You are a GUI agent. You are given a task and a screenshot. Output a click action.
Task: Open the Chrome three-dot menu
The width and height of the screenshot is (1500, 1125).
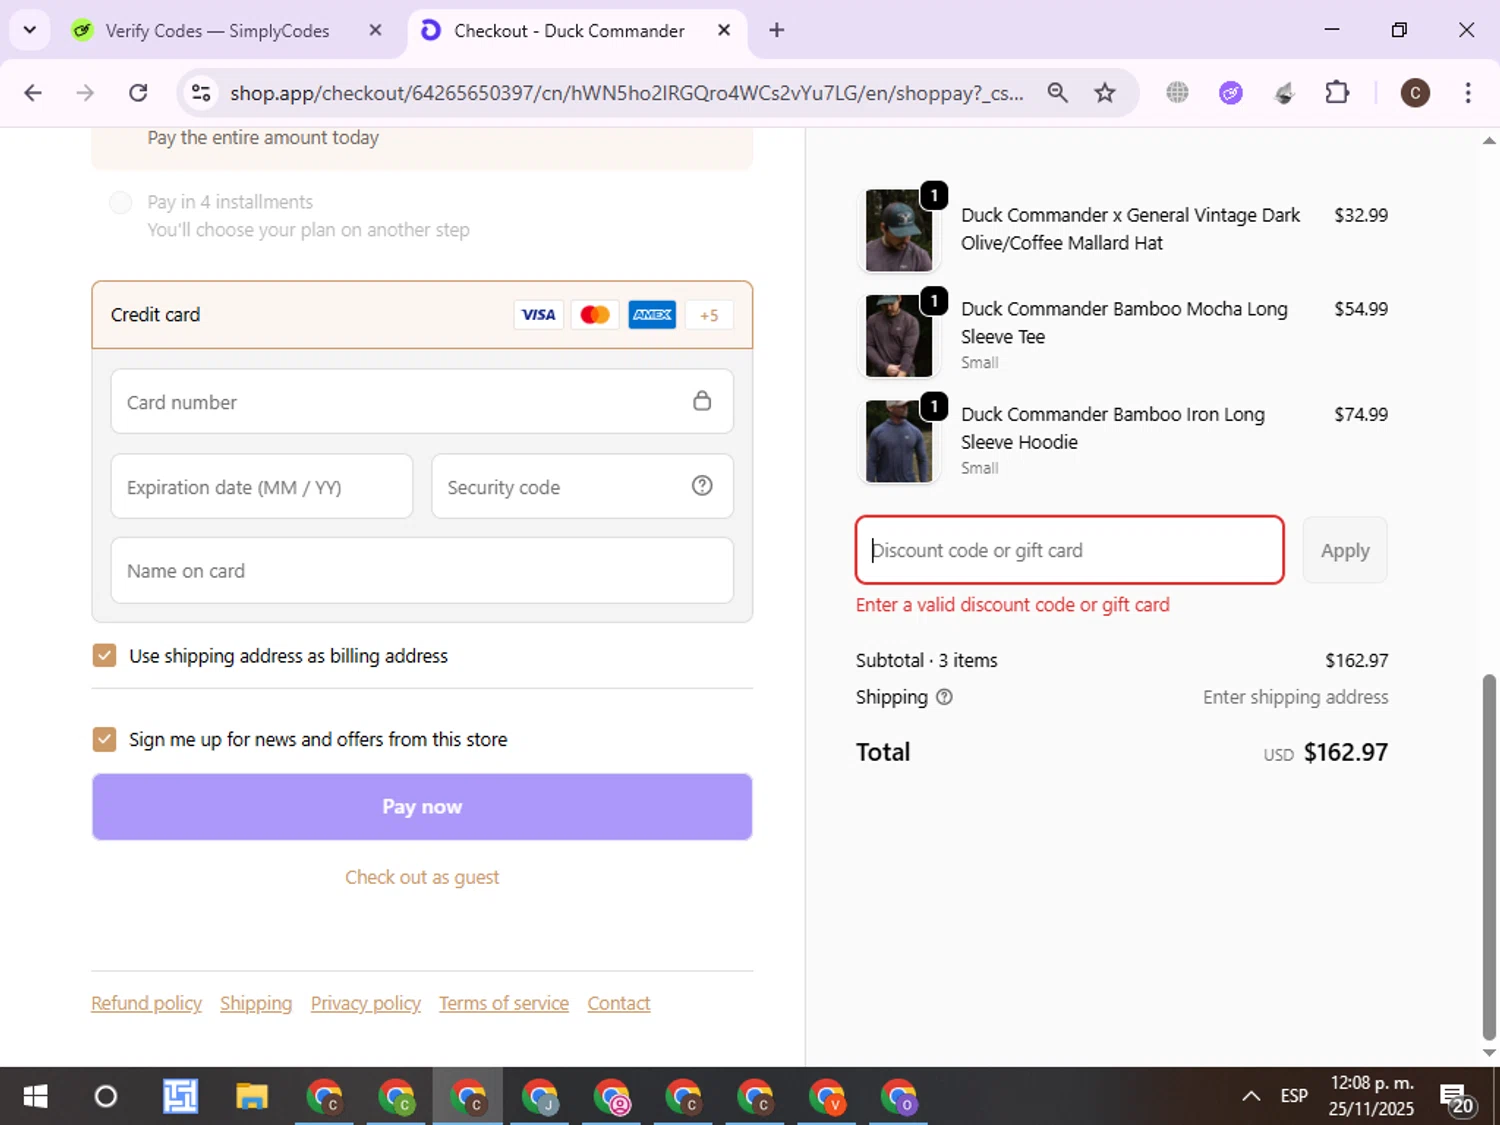(1468, 93)
